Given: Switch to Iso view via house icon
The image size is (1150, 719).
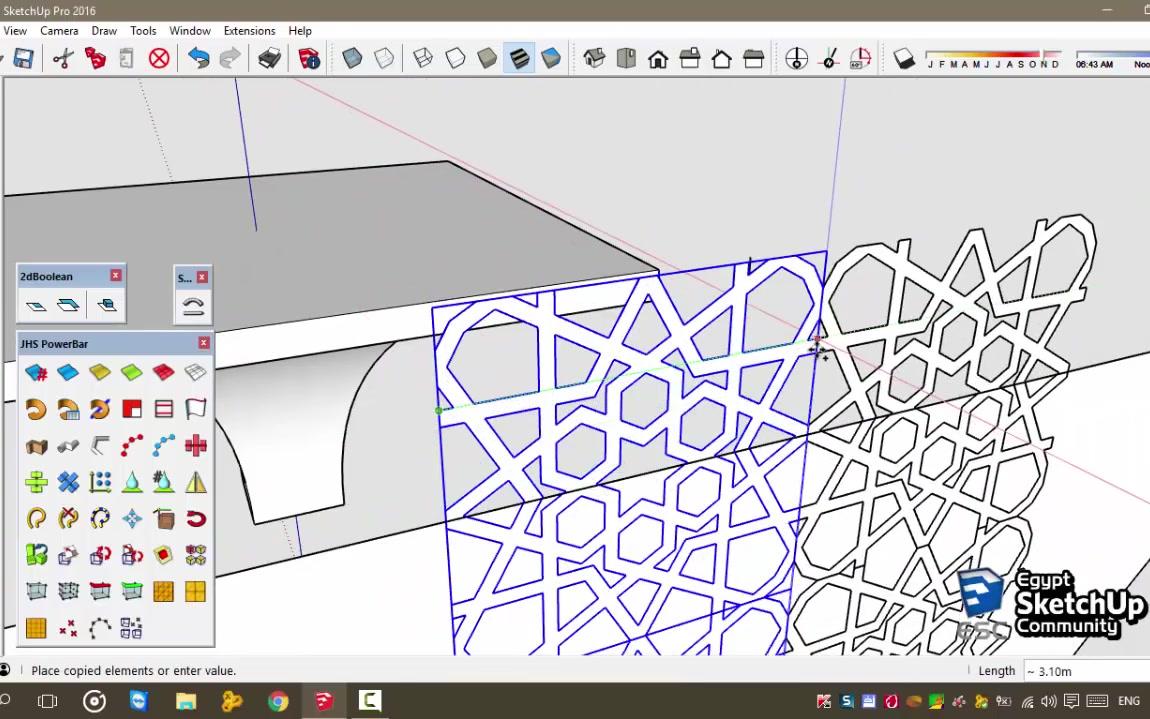Looking at the screenshot, I should [x=594, y=60].
